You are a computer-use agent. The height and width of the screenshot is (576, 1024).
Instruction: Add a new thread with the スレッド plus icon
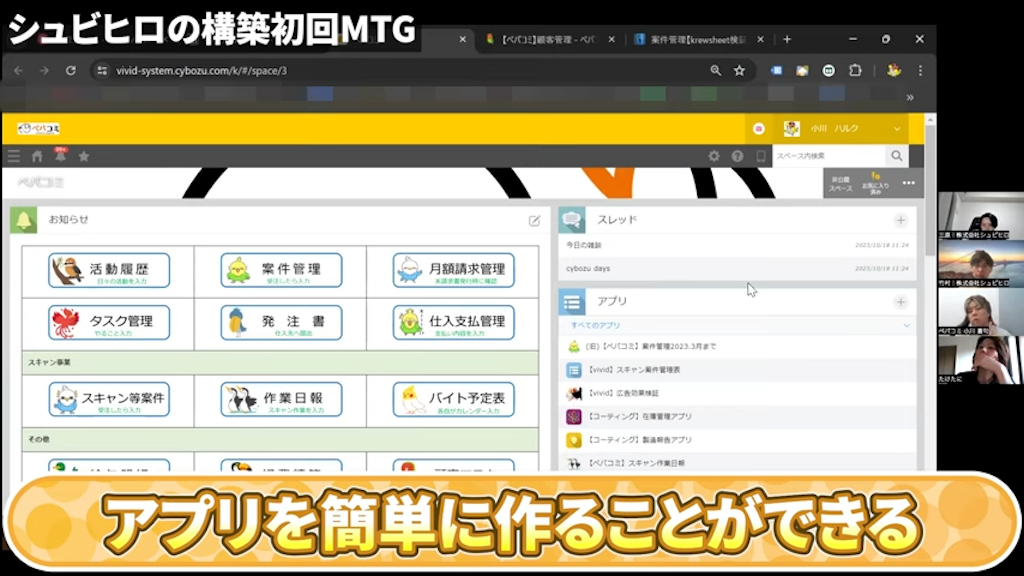click(x=902, y=219)
